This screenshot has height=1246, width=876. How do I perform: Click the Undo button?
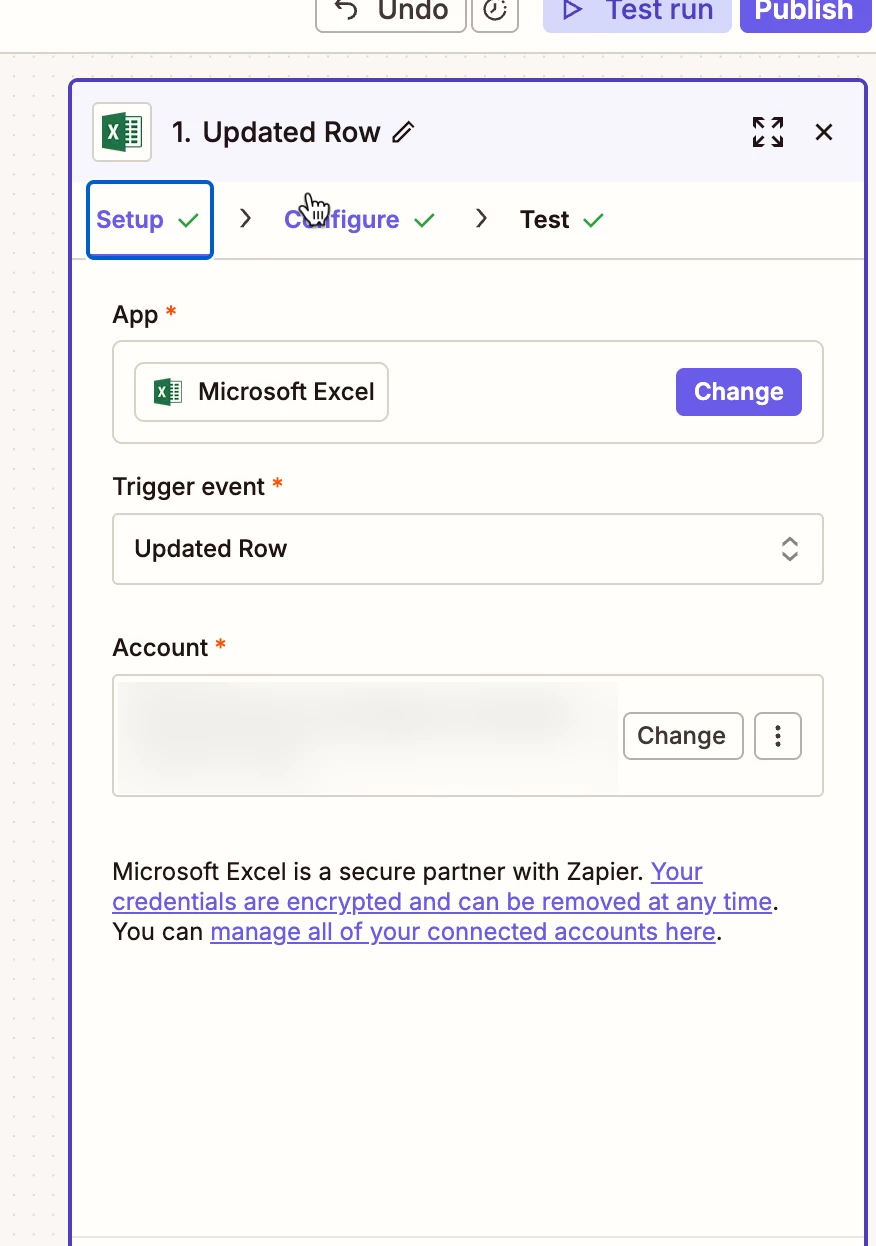click(391, 12)
